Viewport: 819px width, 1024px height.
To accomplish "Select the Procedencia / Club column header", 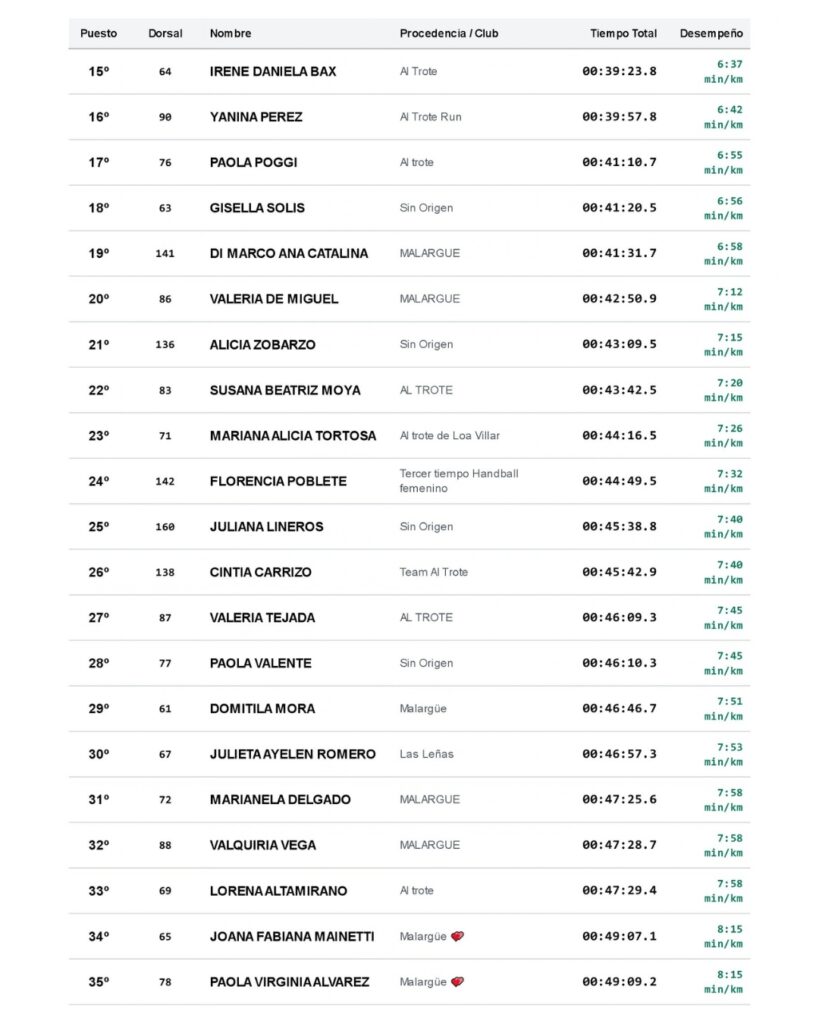I will (449, 33).
